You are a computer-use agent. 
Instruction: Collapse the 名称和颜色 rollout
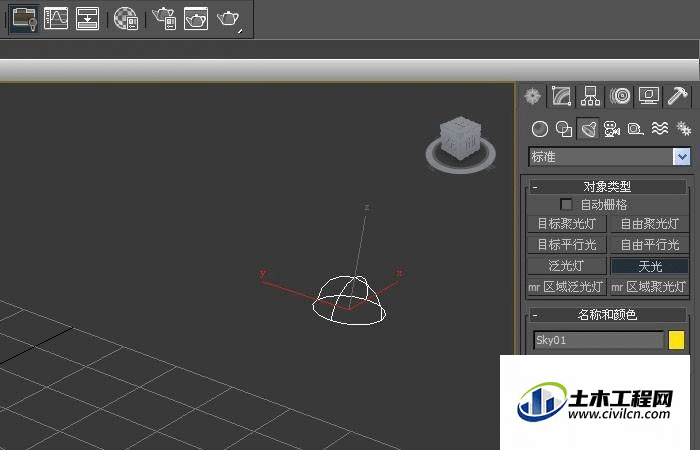[608, 315]
